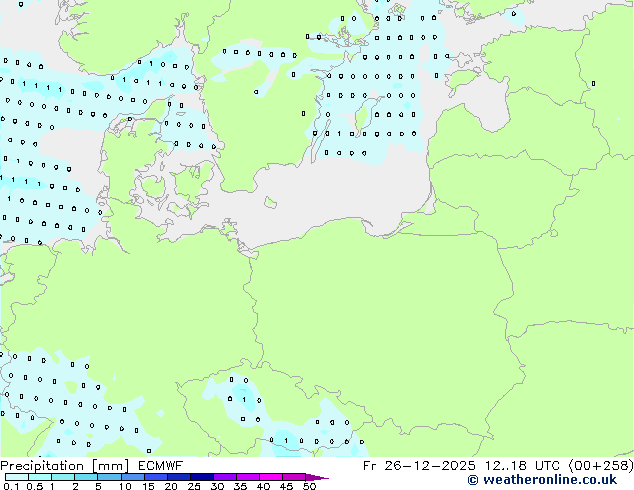The height and width of the screenshot is (490, 634).
Task: Click the 45–50 mm legend swatch
Action: coord(294,477)
